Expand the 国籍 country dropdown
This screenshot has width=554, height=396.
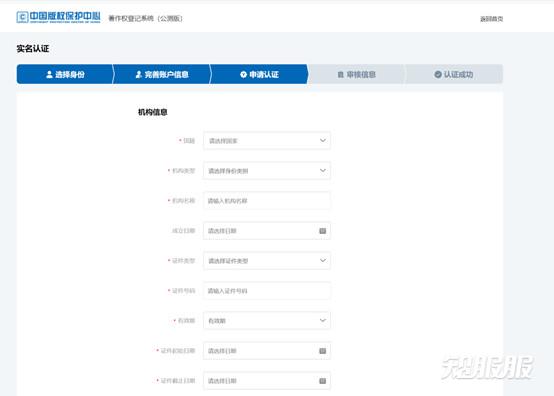click(x=267, y=141)
